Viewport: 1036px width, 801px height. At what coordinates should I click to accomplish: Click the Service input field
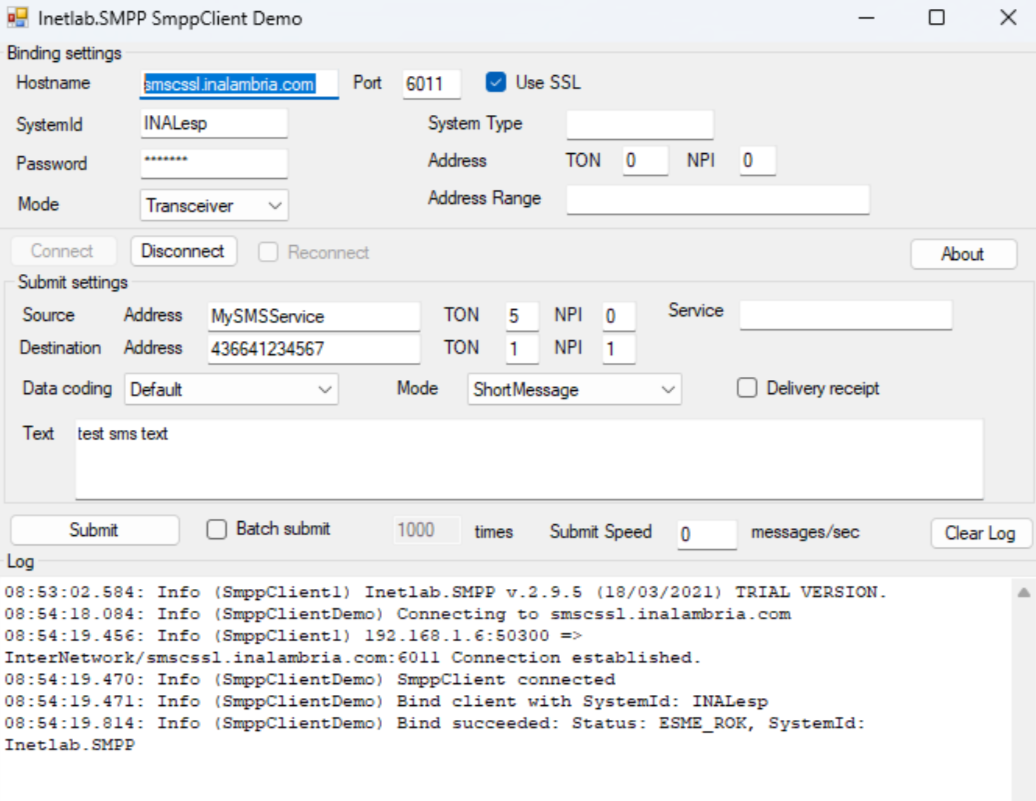pos(846,315)
